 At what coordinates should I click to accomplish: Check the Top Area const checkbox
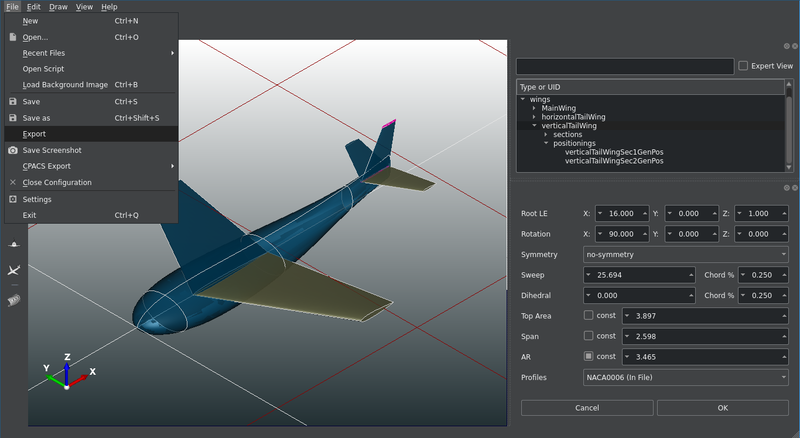pyautogui.click(x=589, y=316)
